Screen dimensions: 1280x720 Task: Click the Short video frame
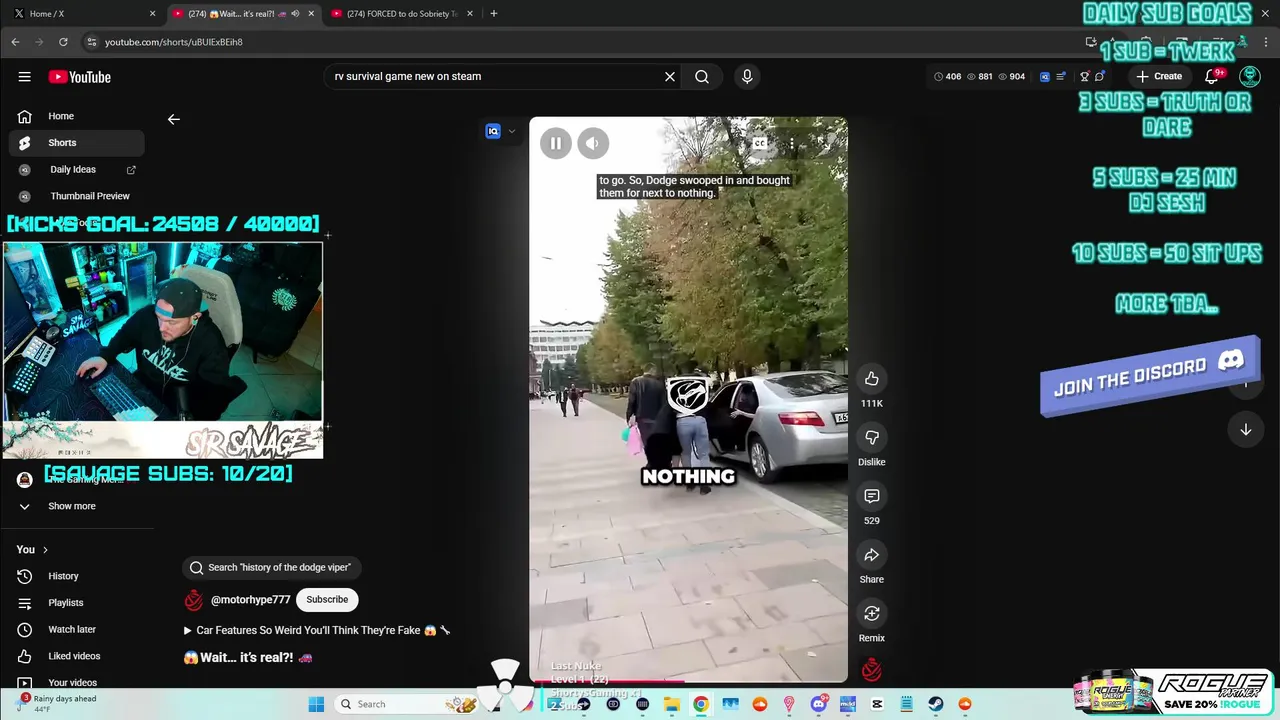click(x=688, y=400)
